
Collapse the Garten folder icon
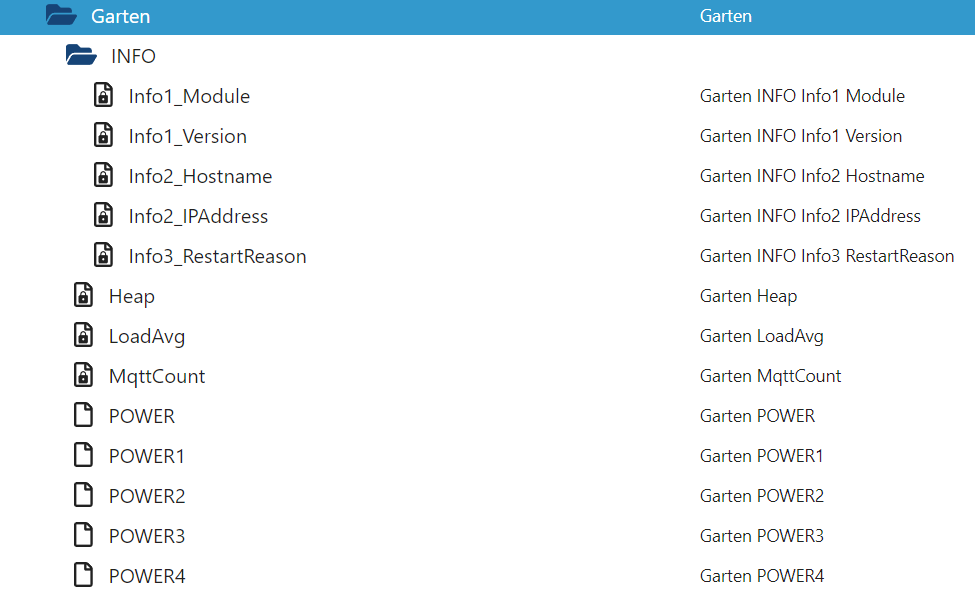[x=61, y=16]
